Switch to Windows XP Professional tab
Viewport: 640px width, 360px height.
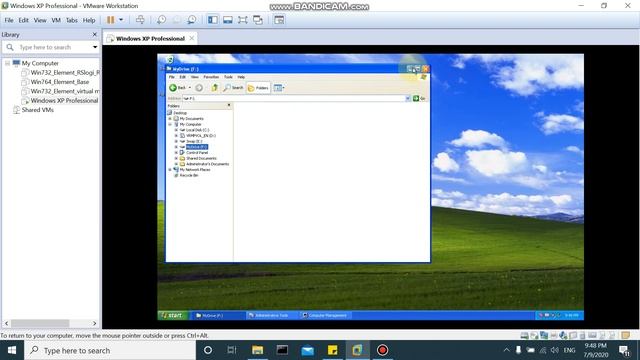tap(150, 39)
